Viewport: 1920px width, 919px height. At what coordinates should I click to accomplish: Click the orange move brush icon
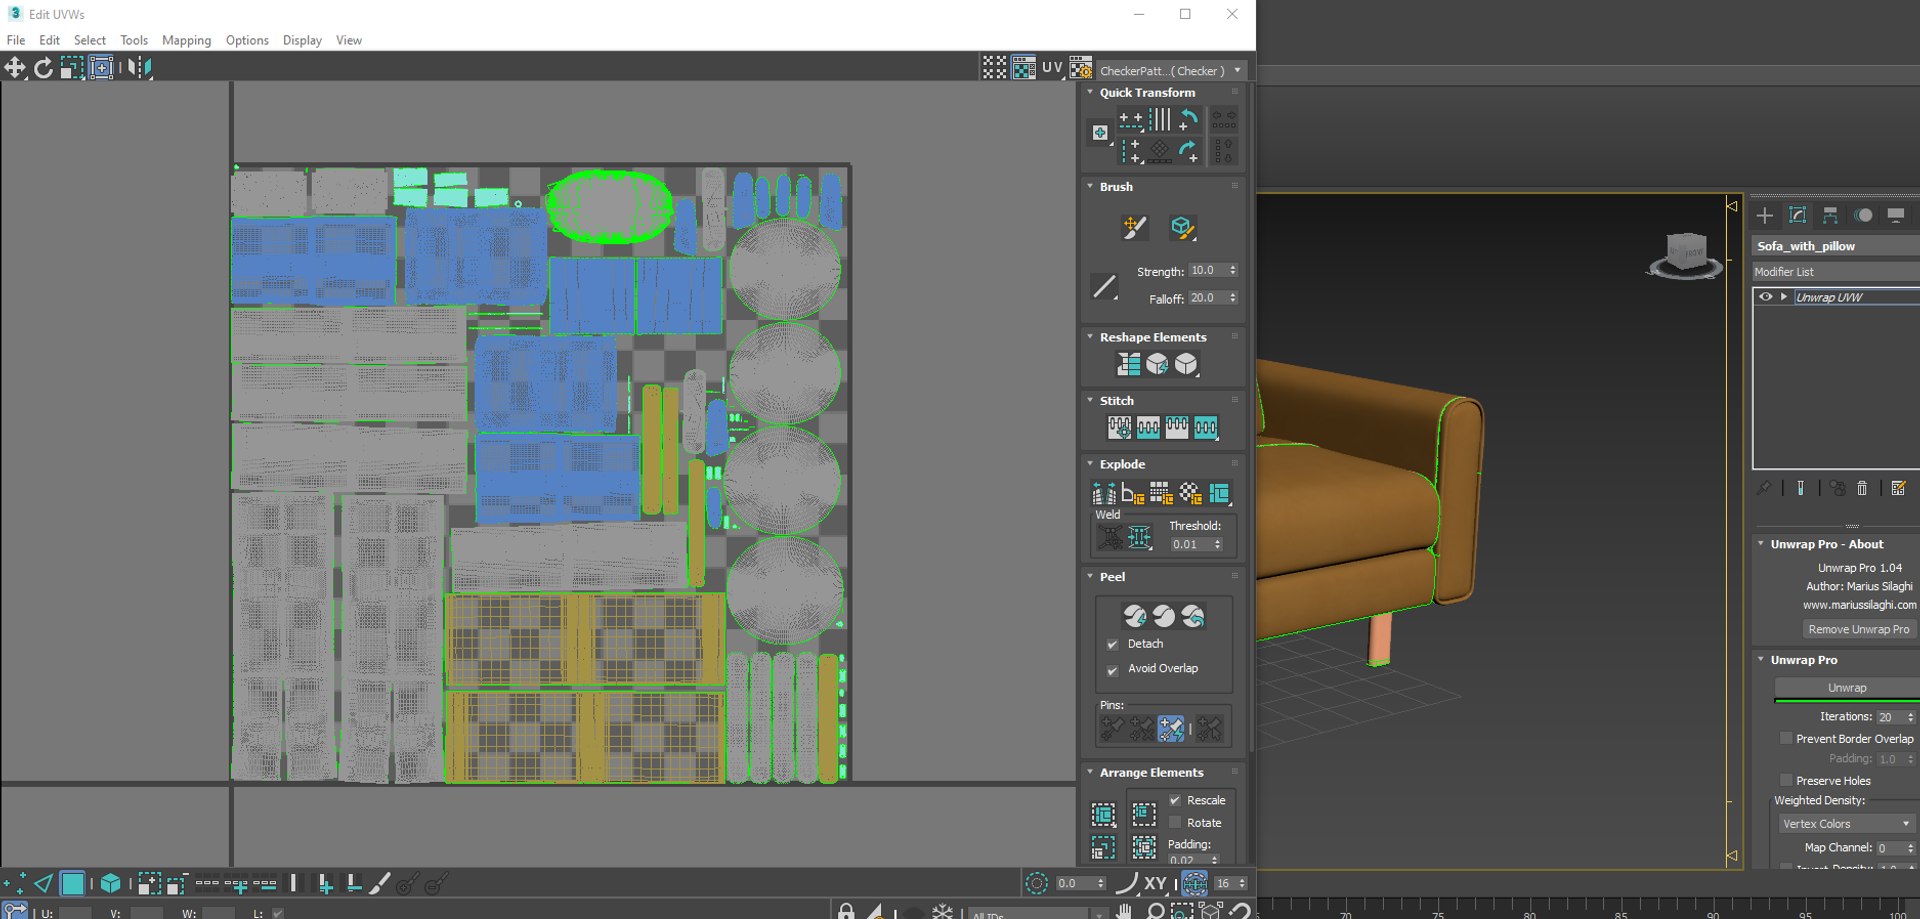click(x=1134, y=228)
